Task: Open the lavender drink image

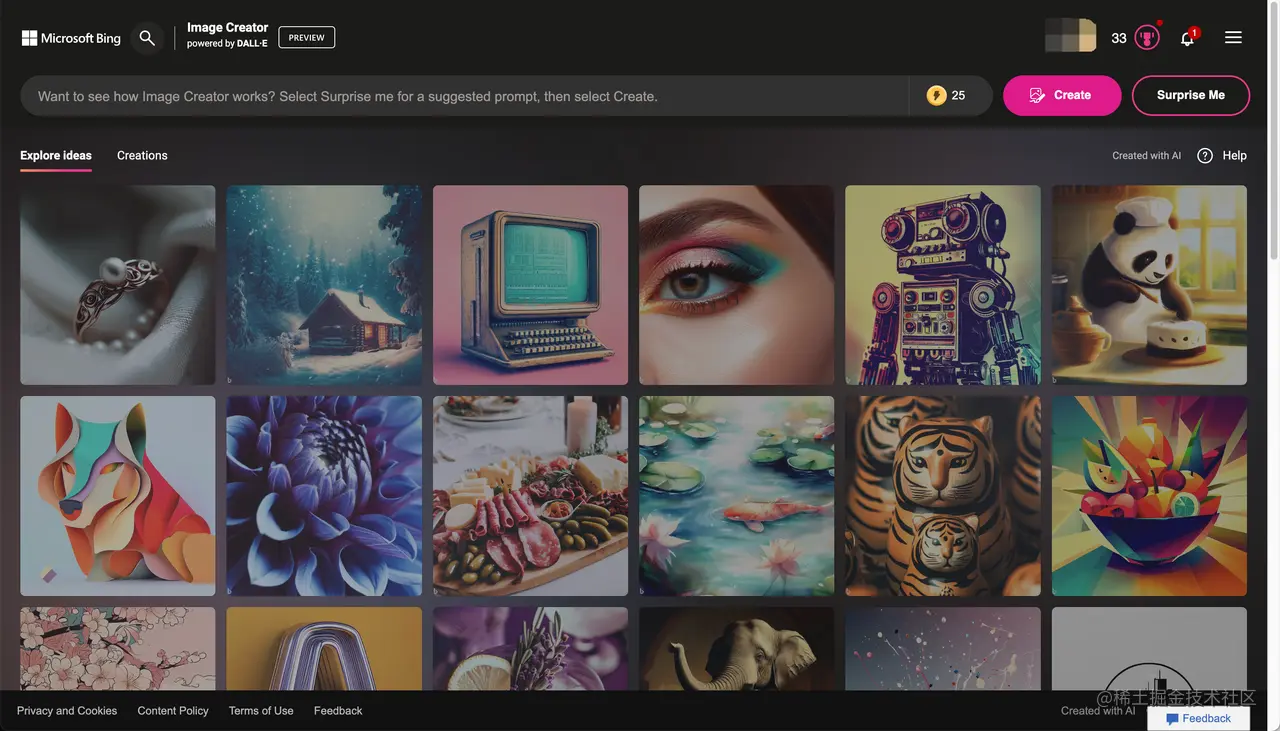Action: (531, 648)
